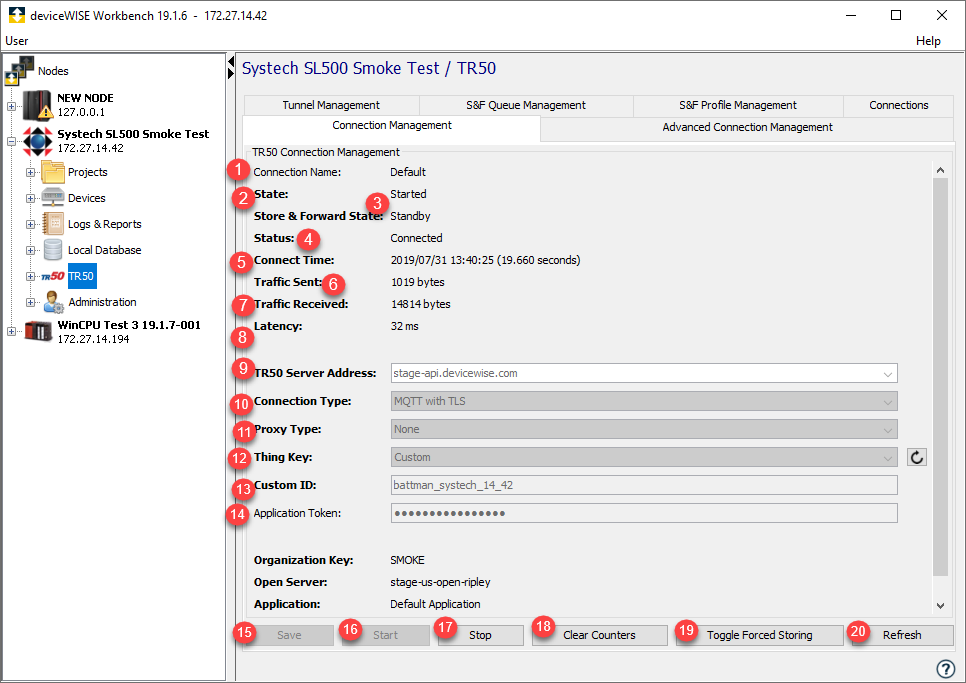This screenshot has width=966, height=683.
Task: Select the Devices tree label
Action: (87, 198)
